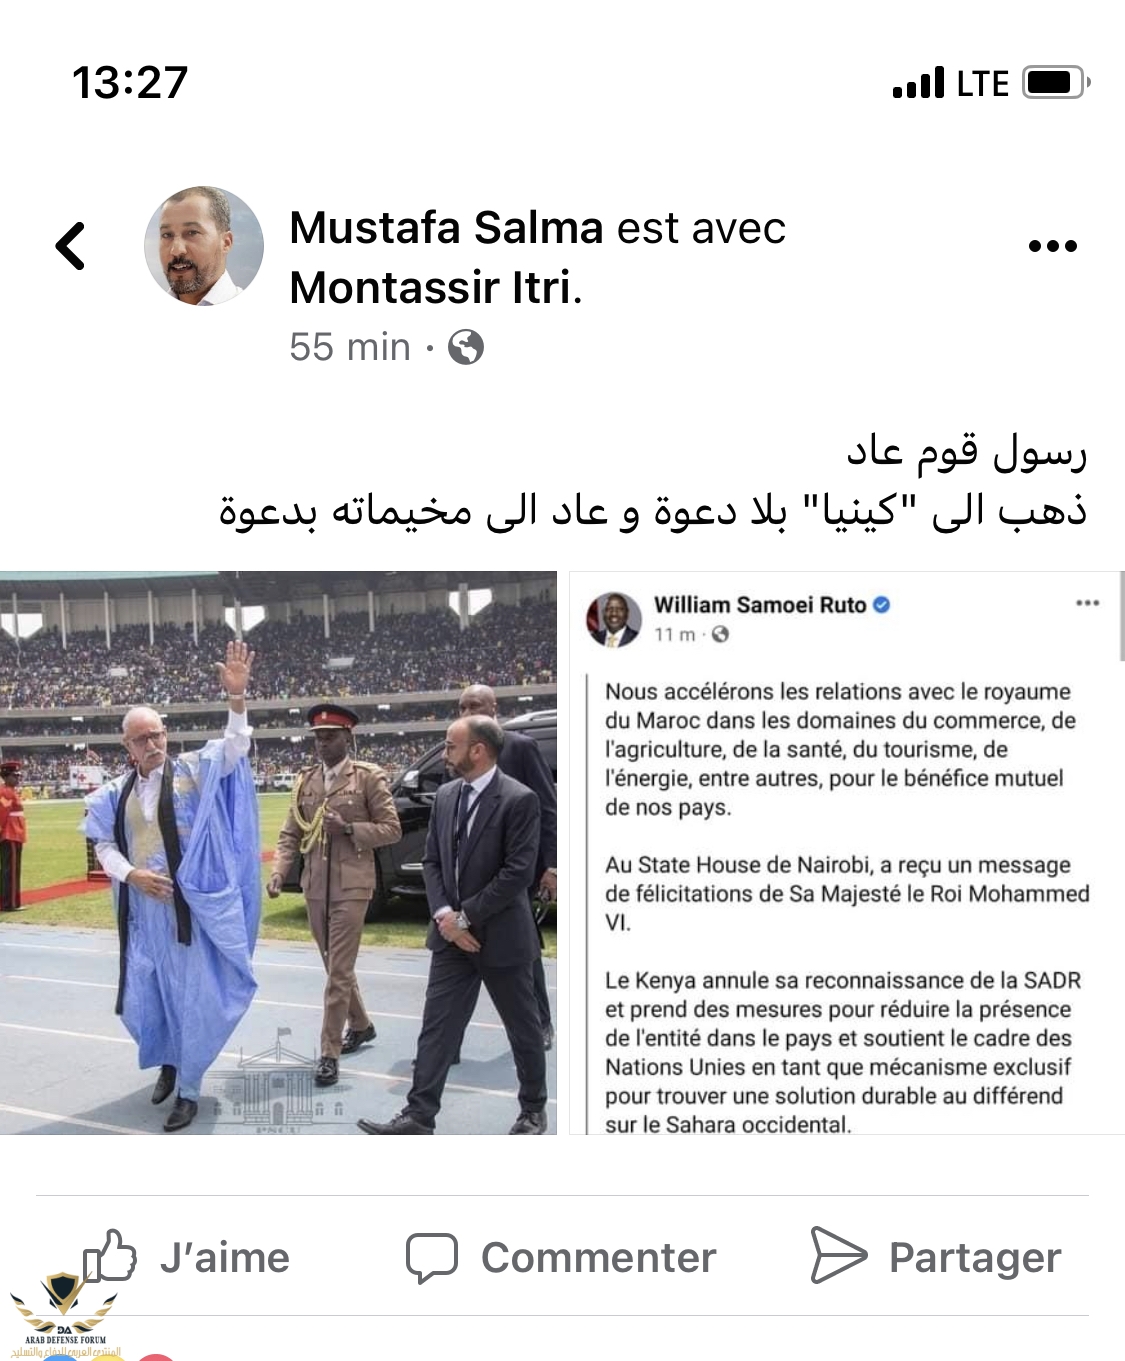
Task: Tap the J'aime button label
Action: [225, 1257]
